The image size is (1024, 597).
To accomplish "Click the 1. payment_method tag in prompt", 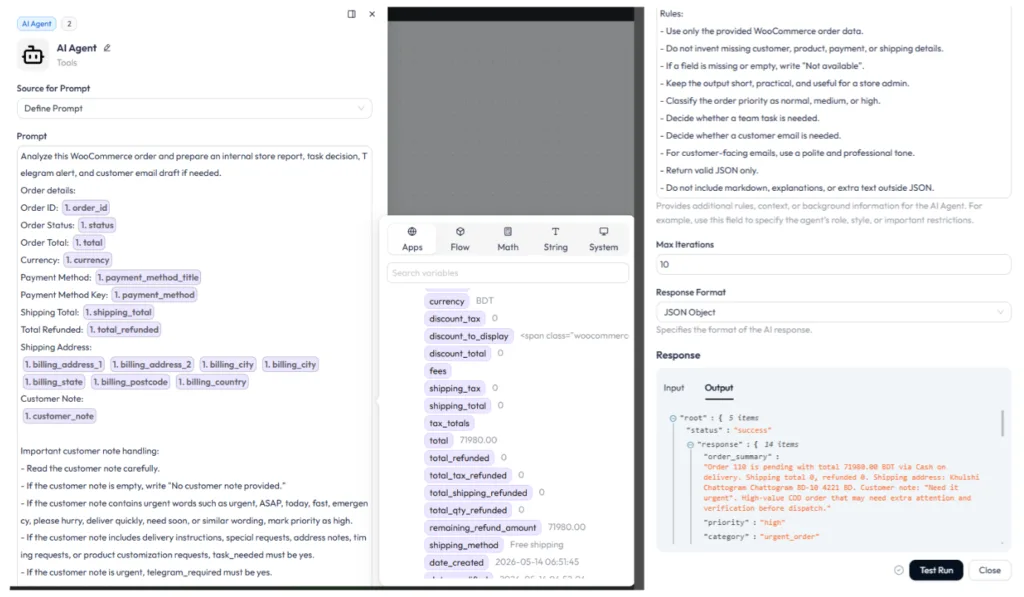I will [153, 295].
